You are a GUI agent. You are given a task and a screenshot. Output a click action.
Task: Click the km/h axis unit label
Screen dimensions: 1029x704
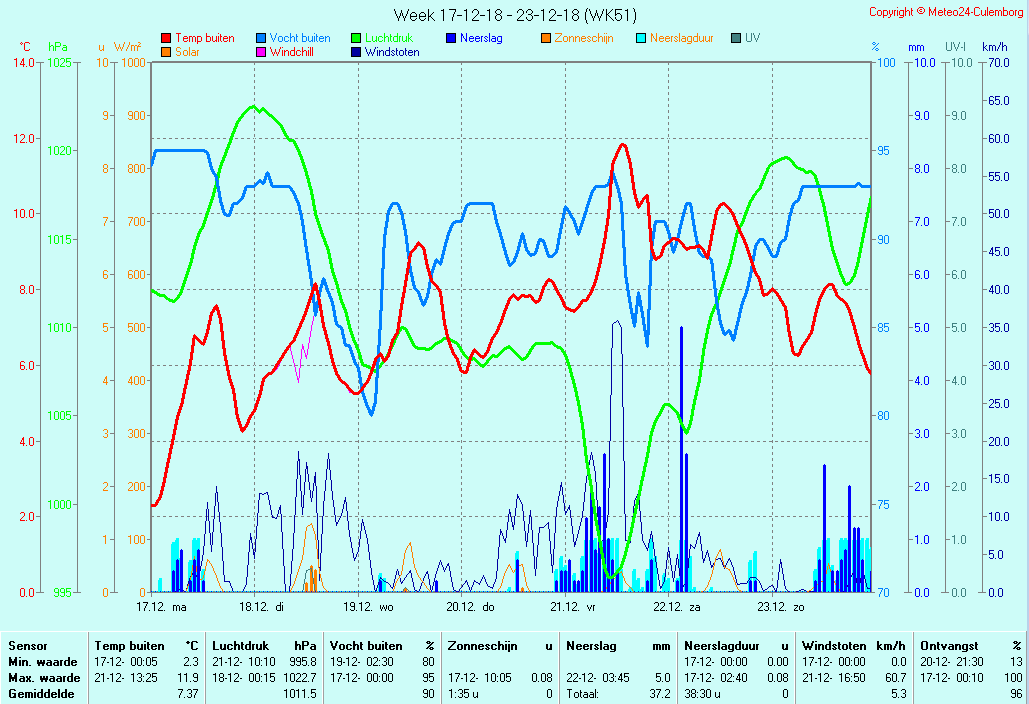click(x=994, y=47)
